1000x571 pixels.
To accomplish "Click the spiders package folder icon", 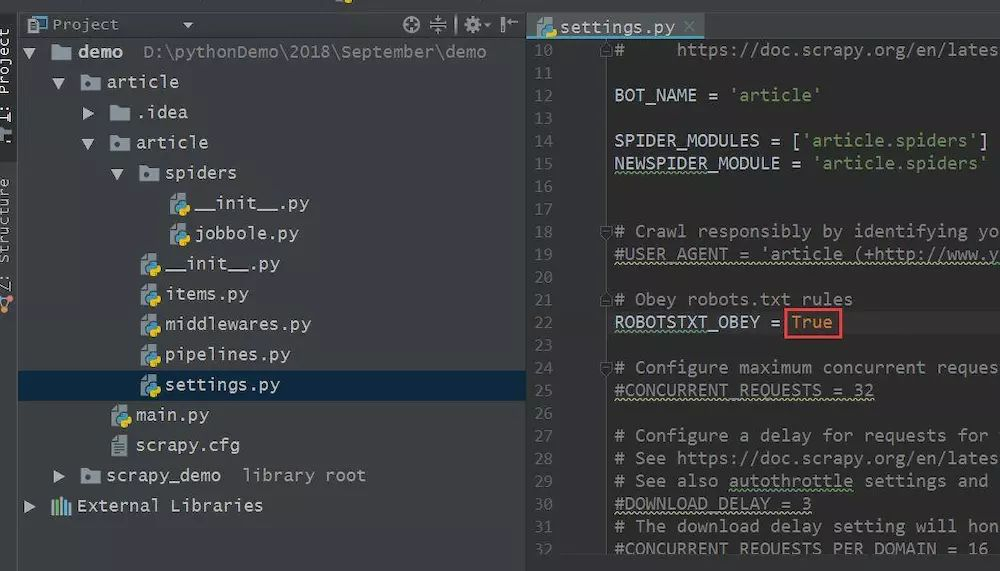I will [149, 174].
